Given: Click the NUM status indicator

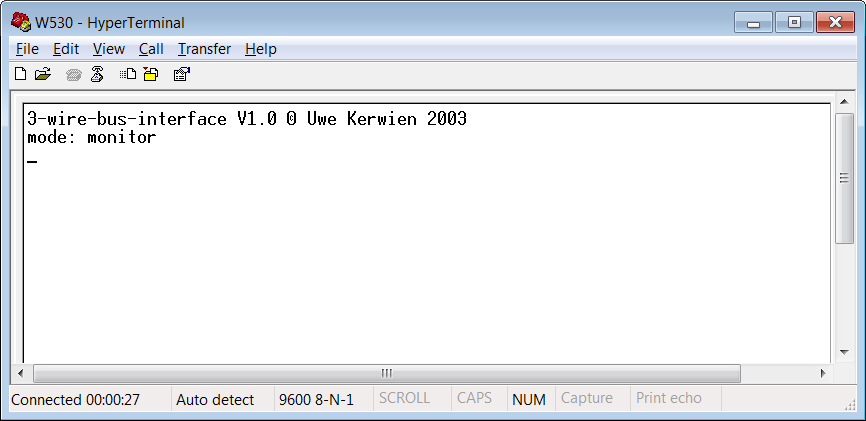Looking at the screenshot, I should 529,399.
